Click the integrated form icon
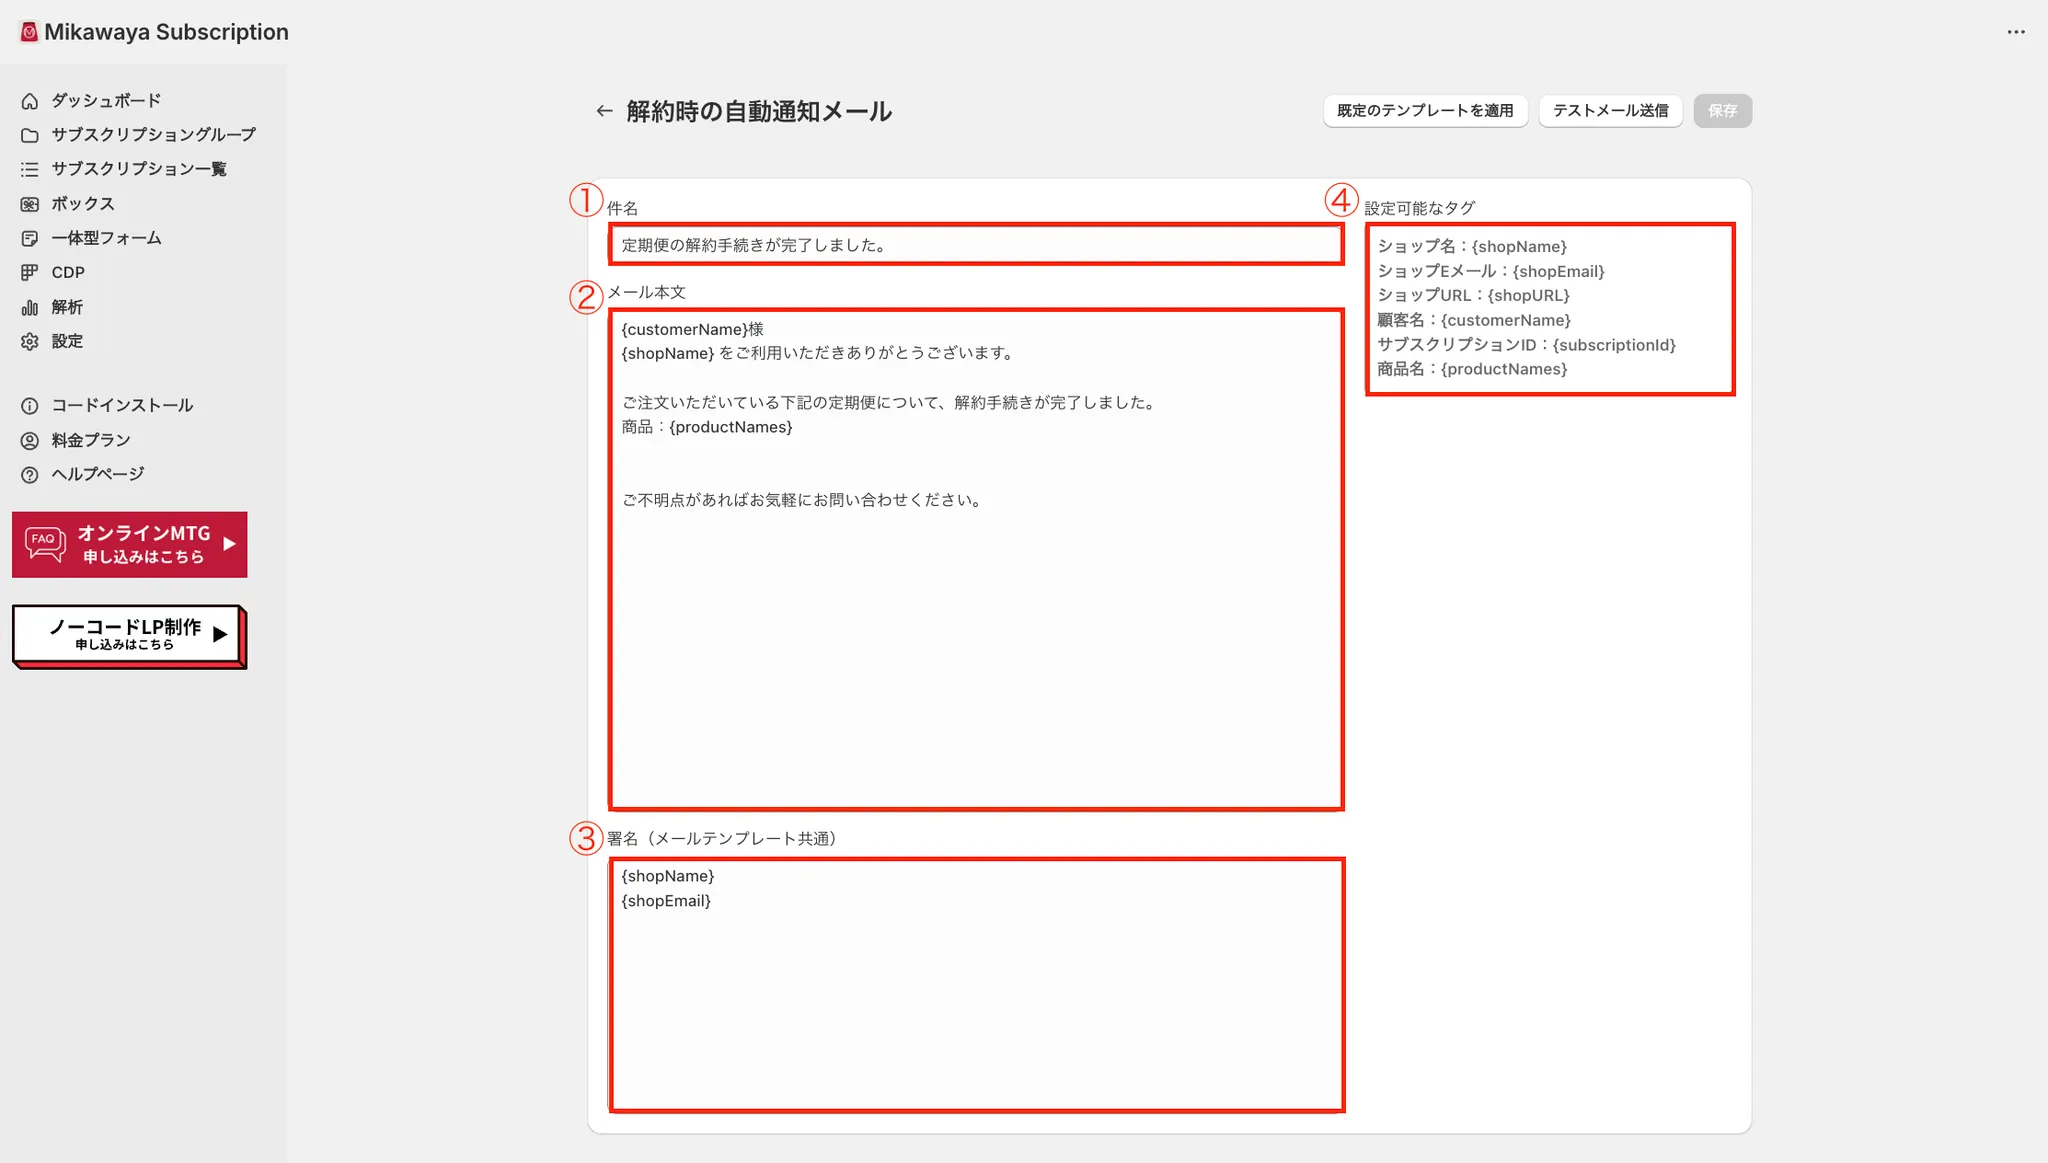This screenshot has width=2048, height=1163. [x=30, y=238]
